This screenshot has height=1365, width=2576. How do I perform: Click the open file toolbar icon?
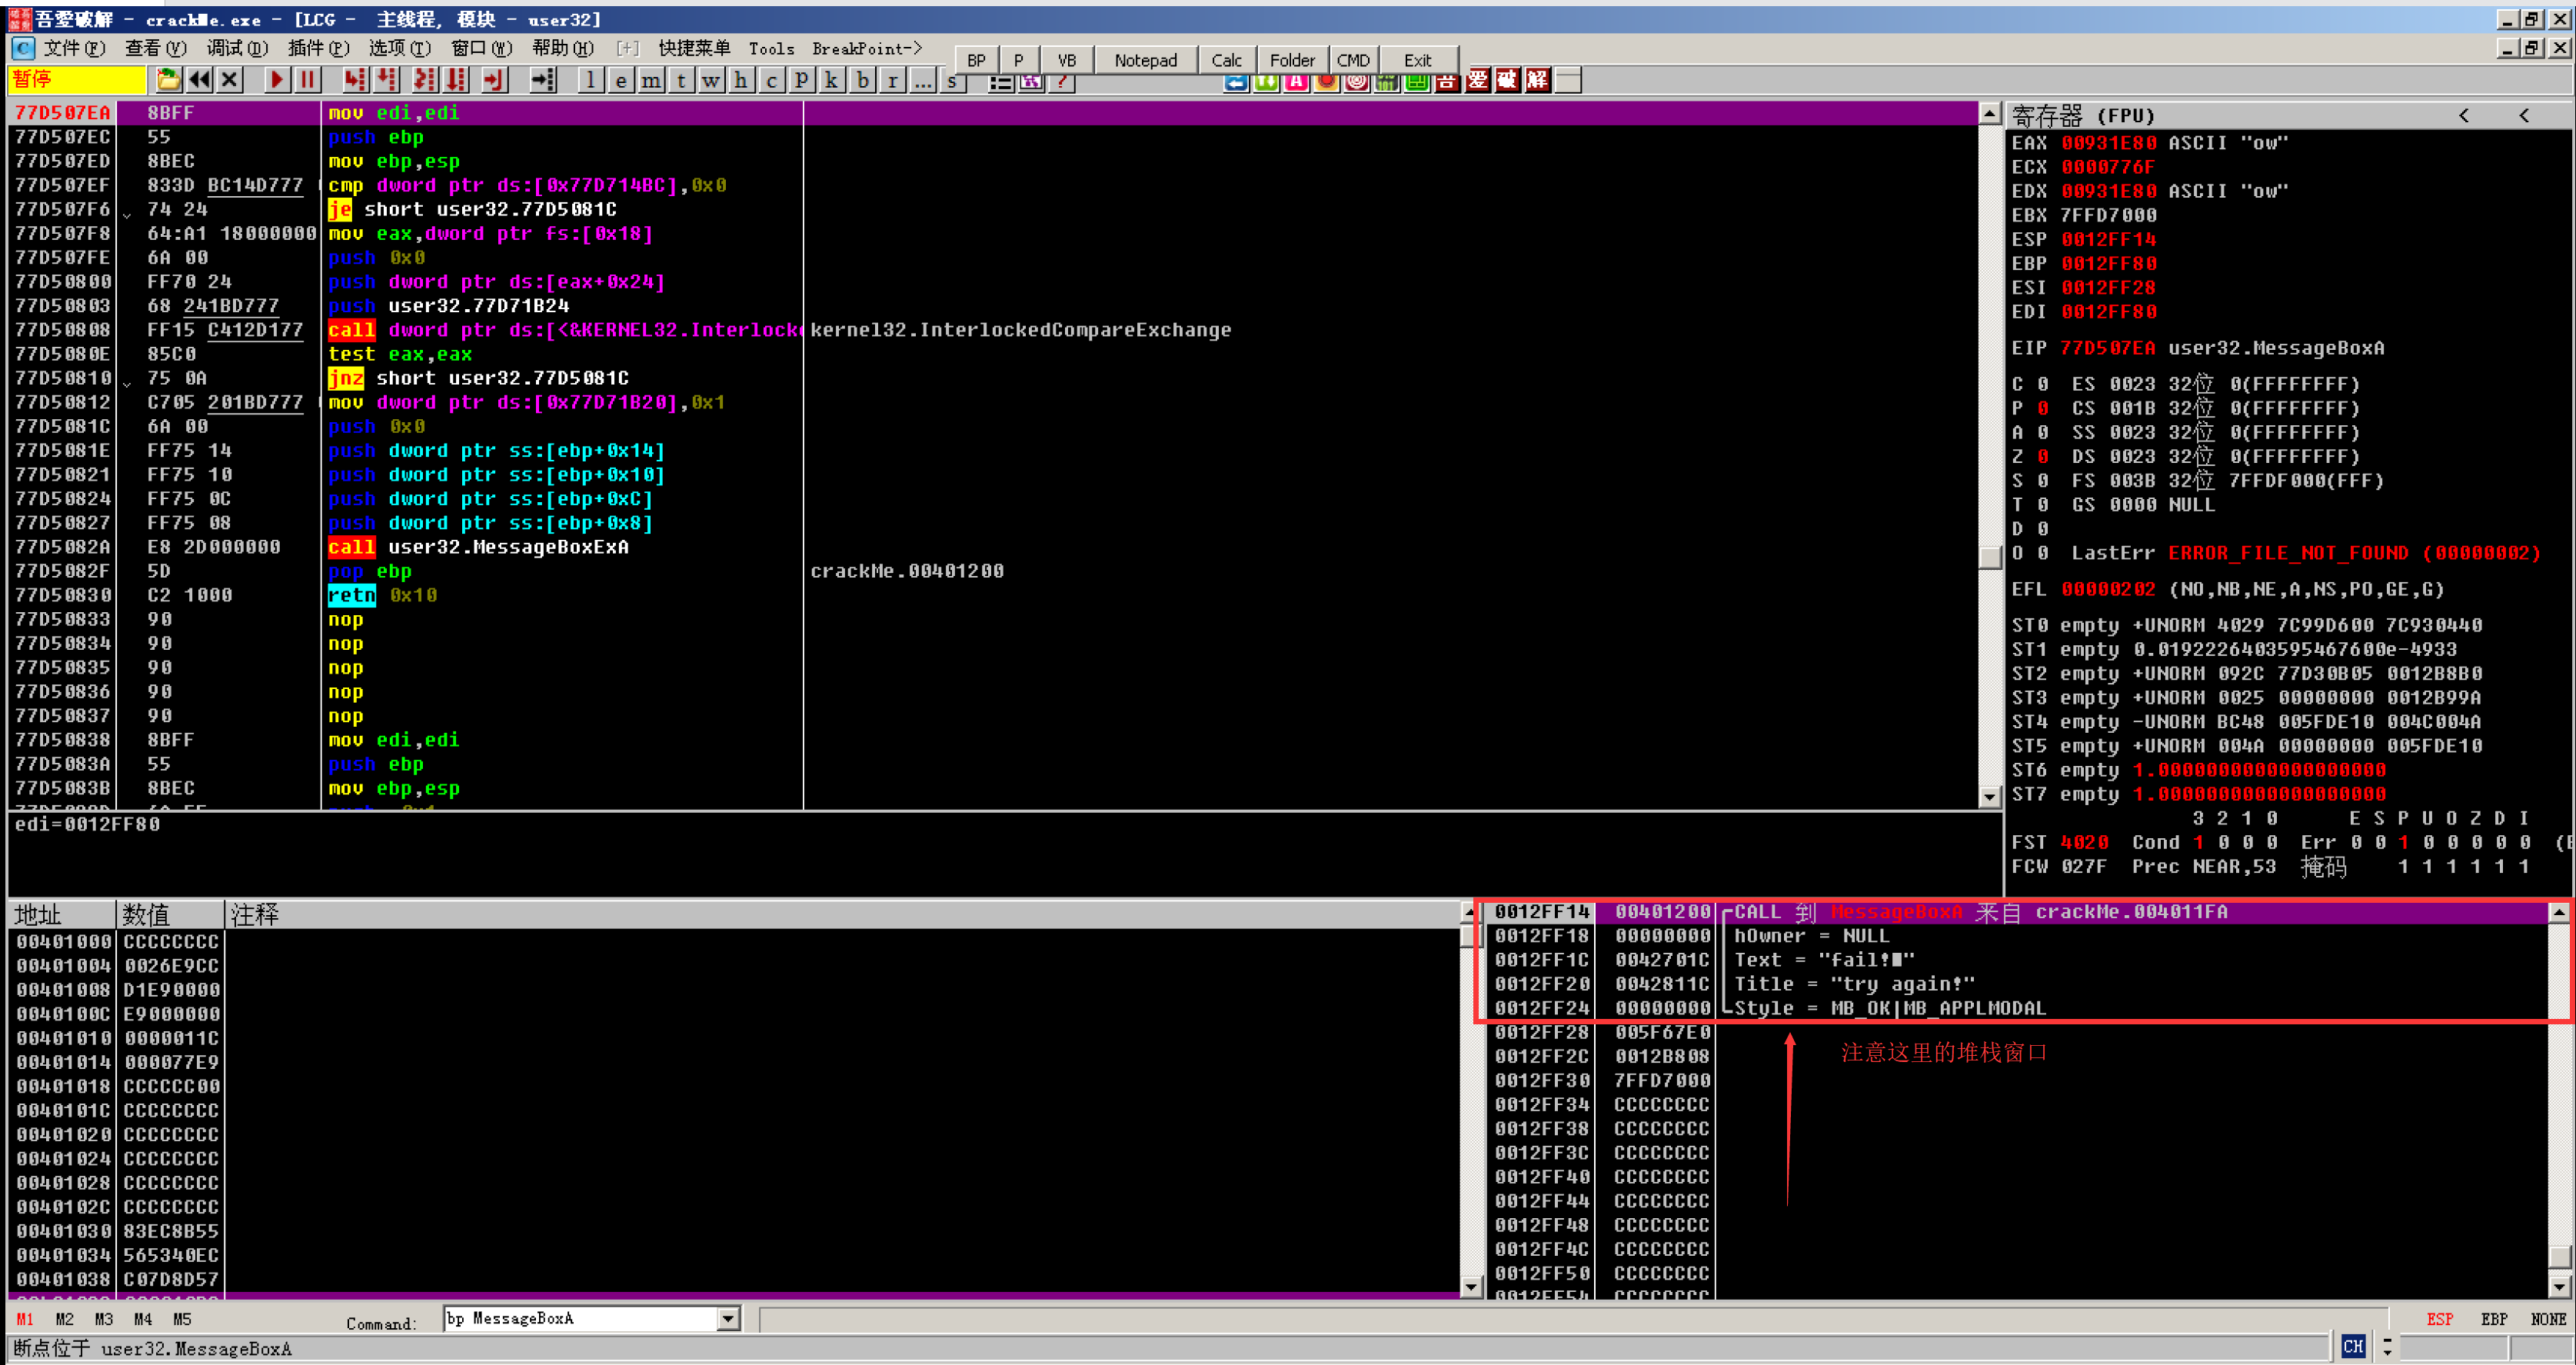click(x=168, y=80)
